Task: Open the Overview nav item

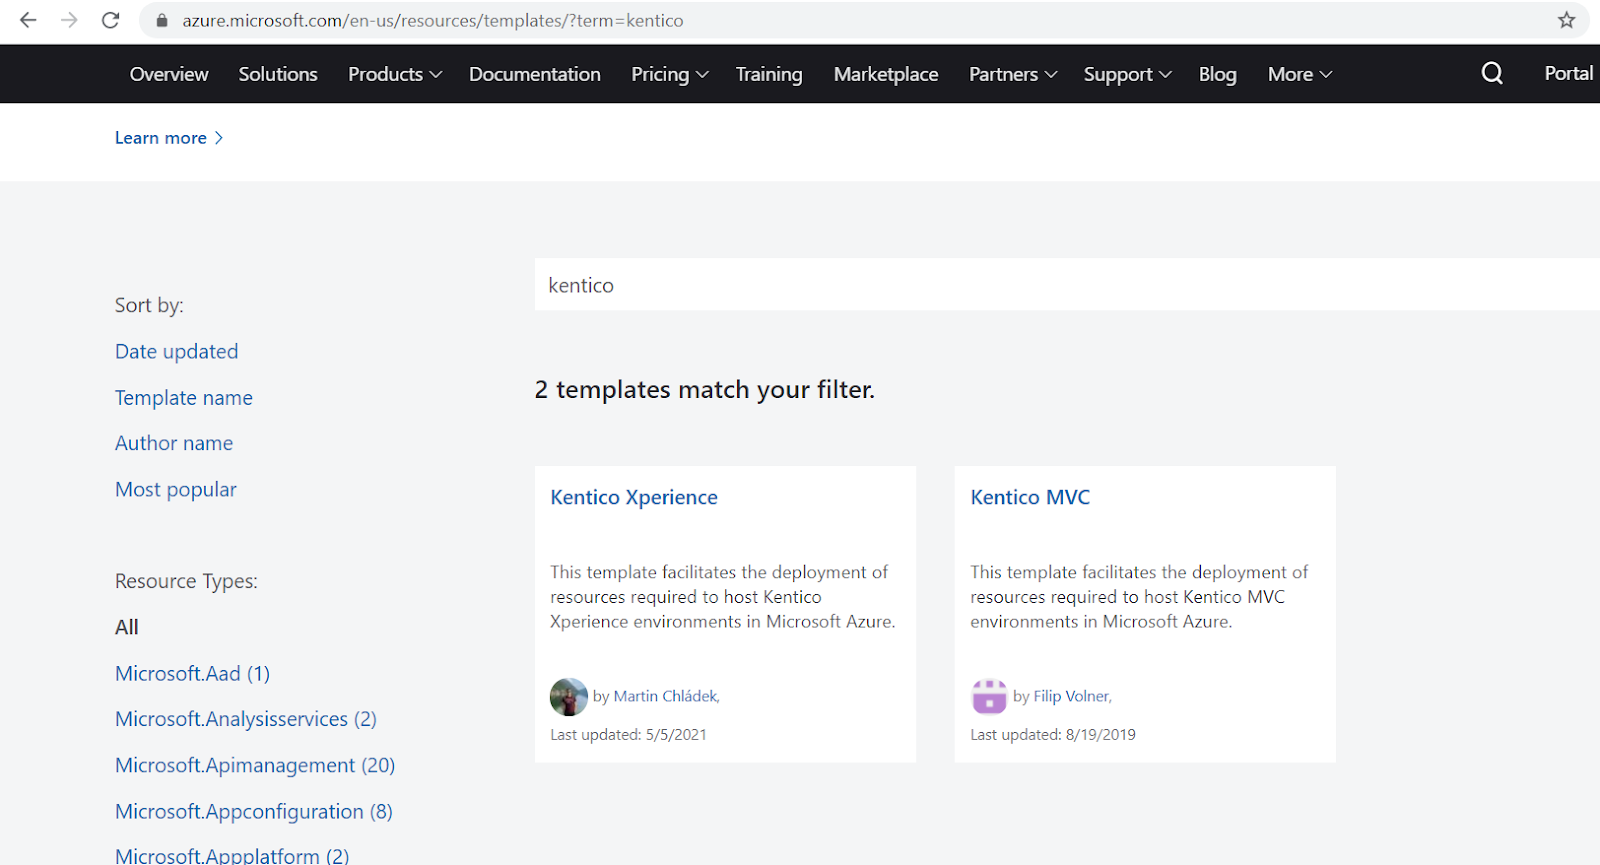Action: pos(169,74)
